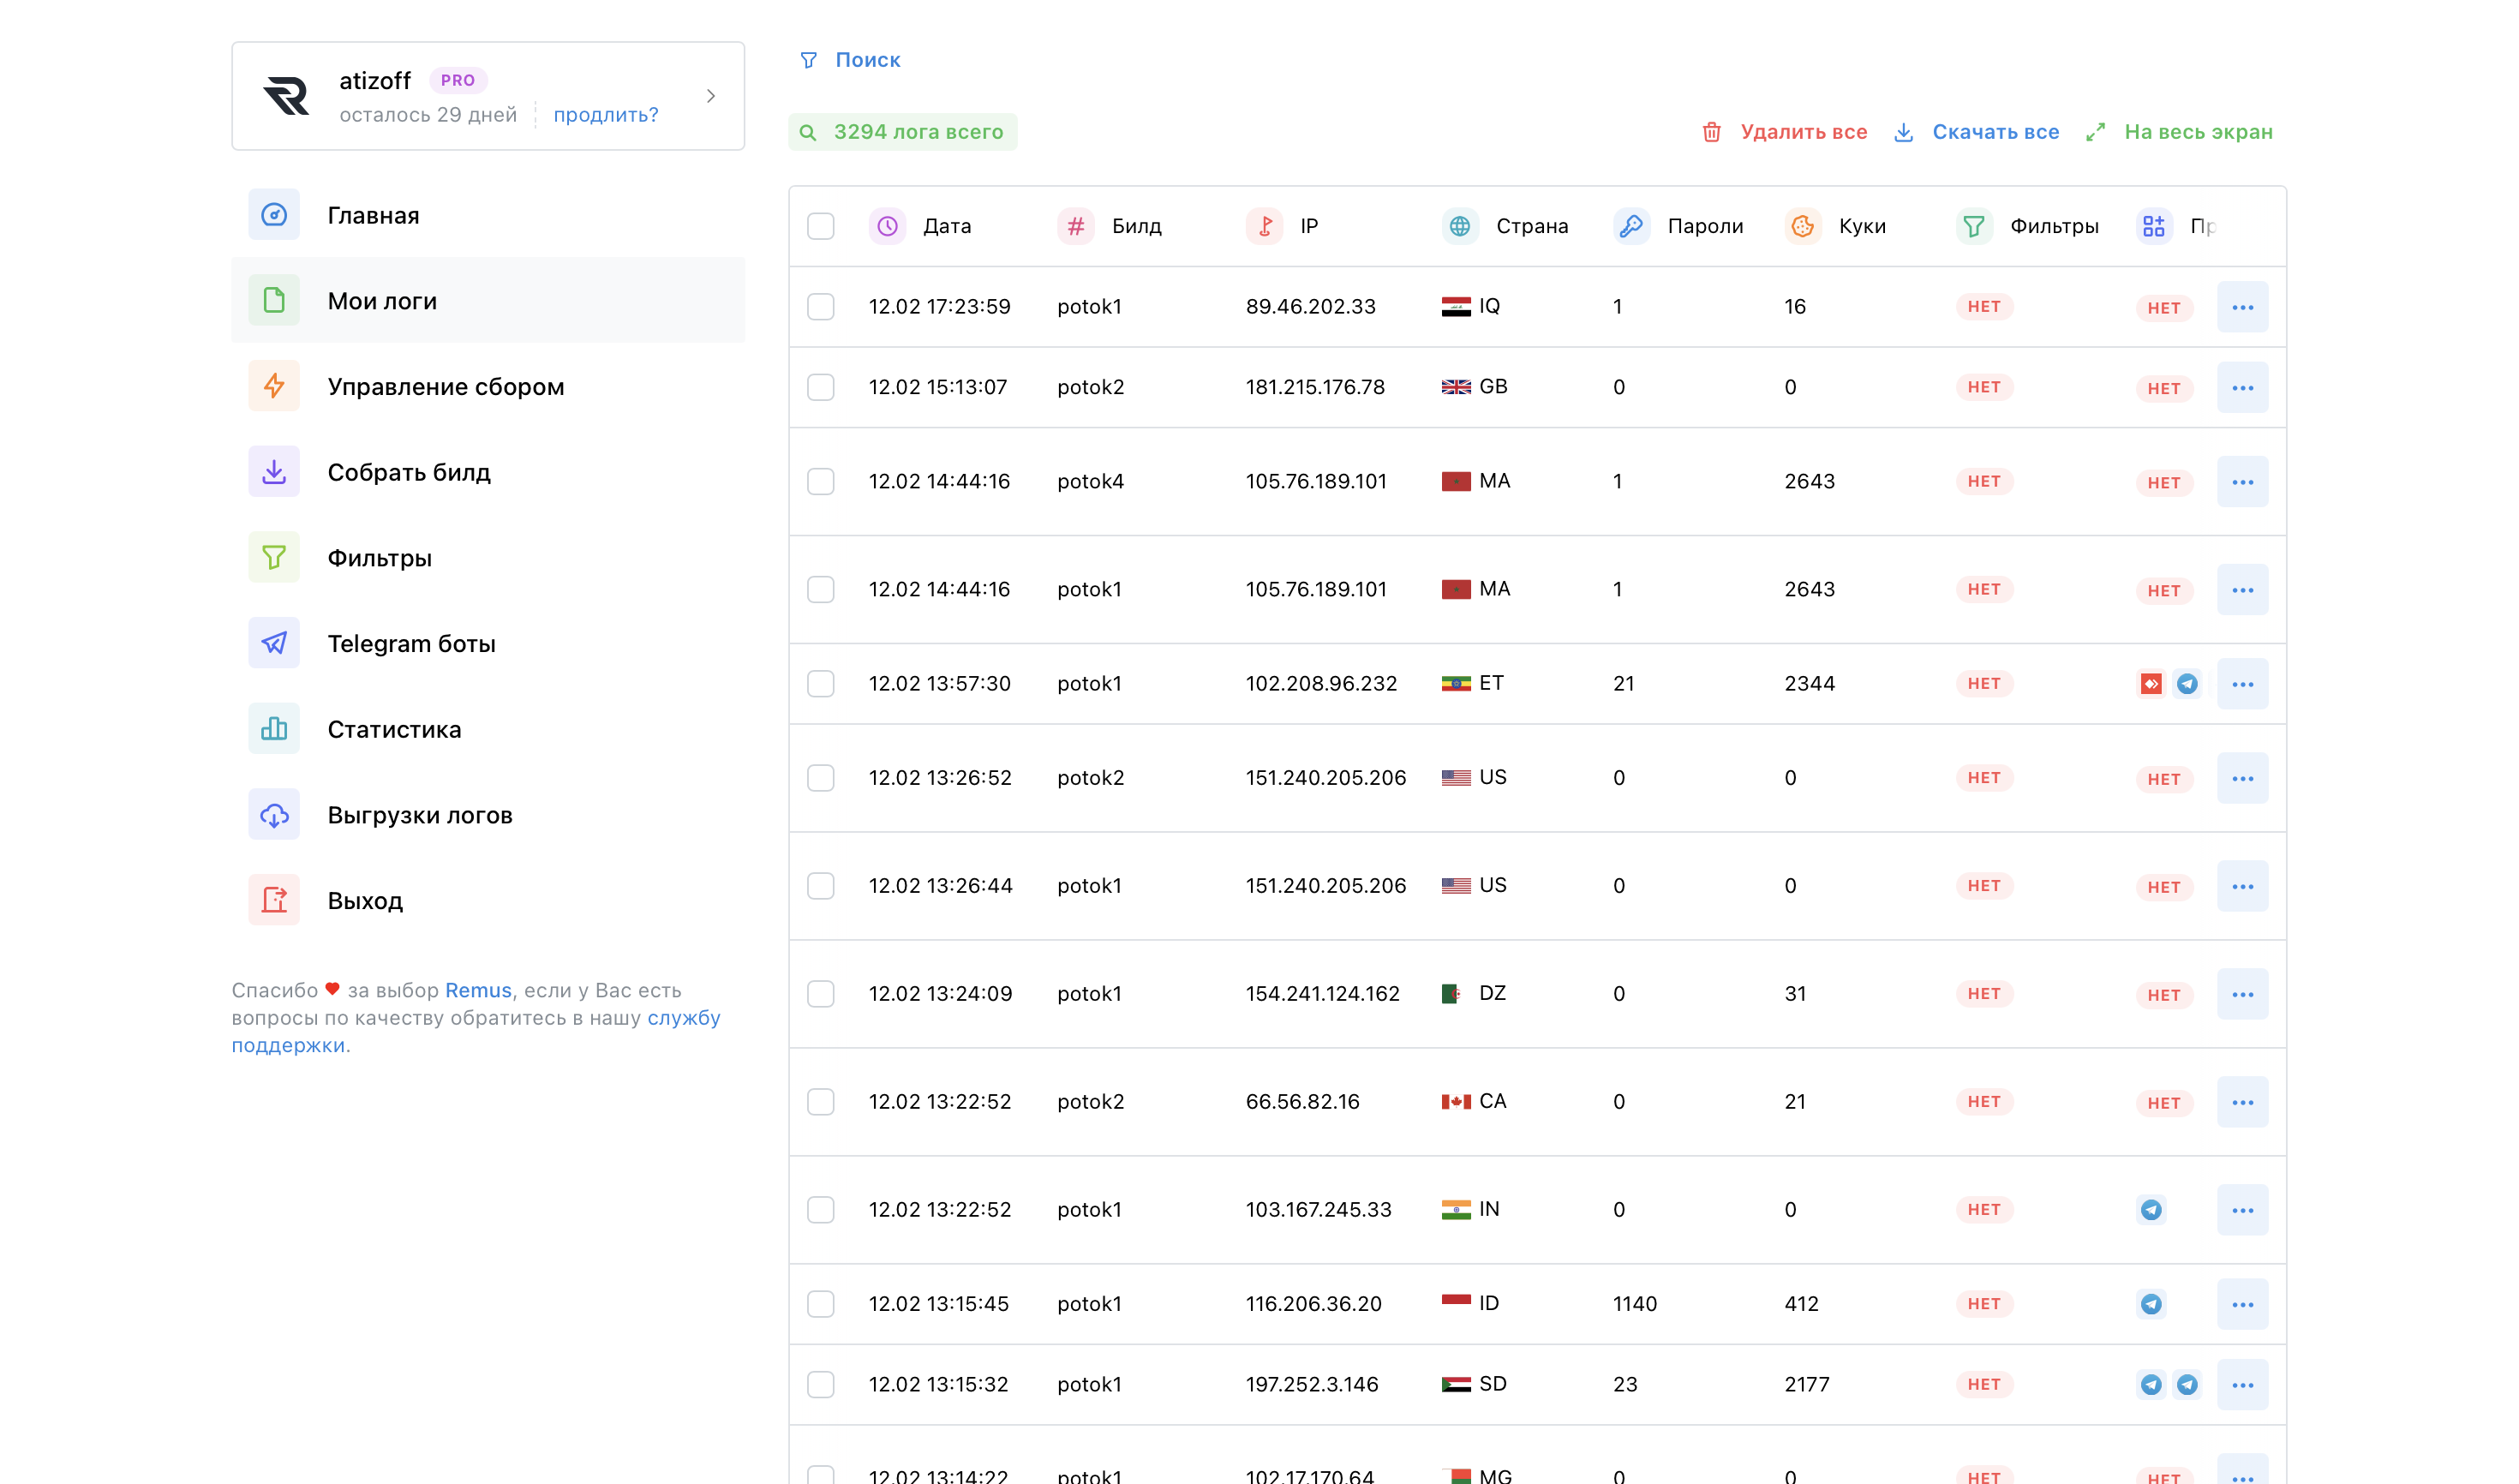Click the cloud icon for Выгрузки логов
Viewport: 2519px width, 1484px height.
click(x=274, y=815)
